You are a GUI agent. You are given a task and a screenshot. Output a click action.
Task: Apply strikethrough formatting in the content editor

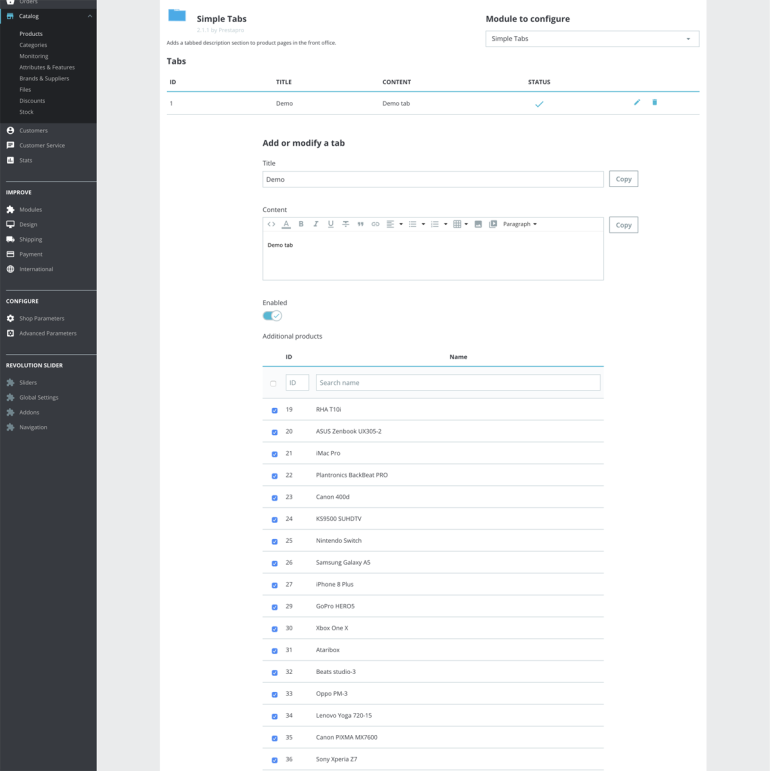pyautogui.click(x=346, y=224)
